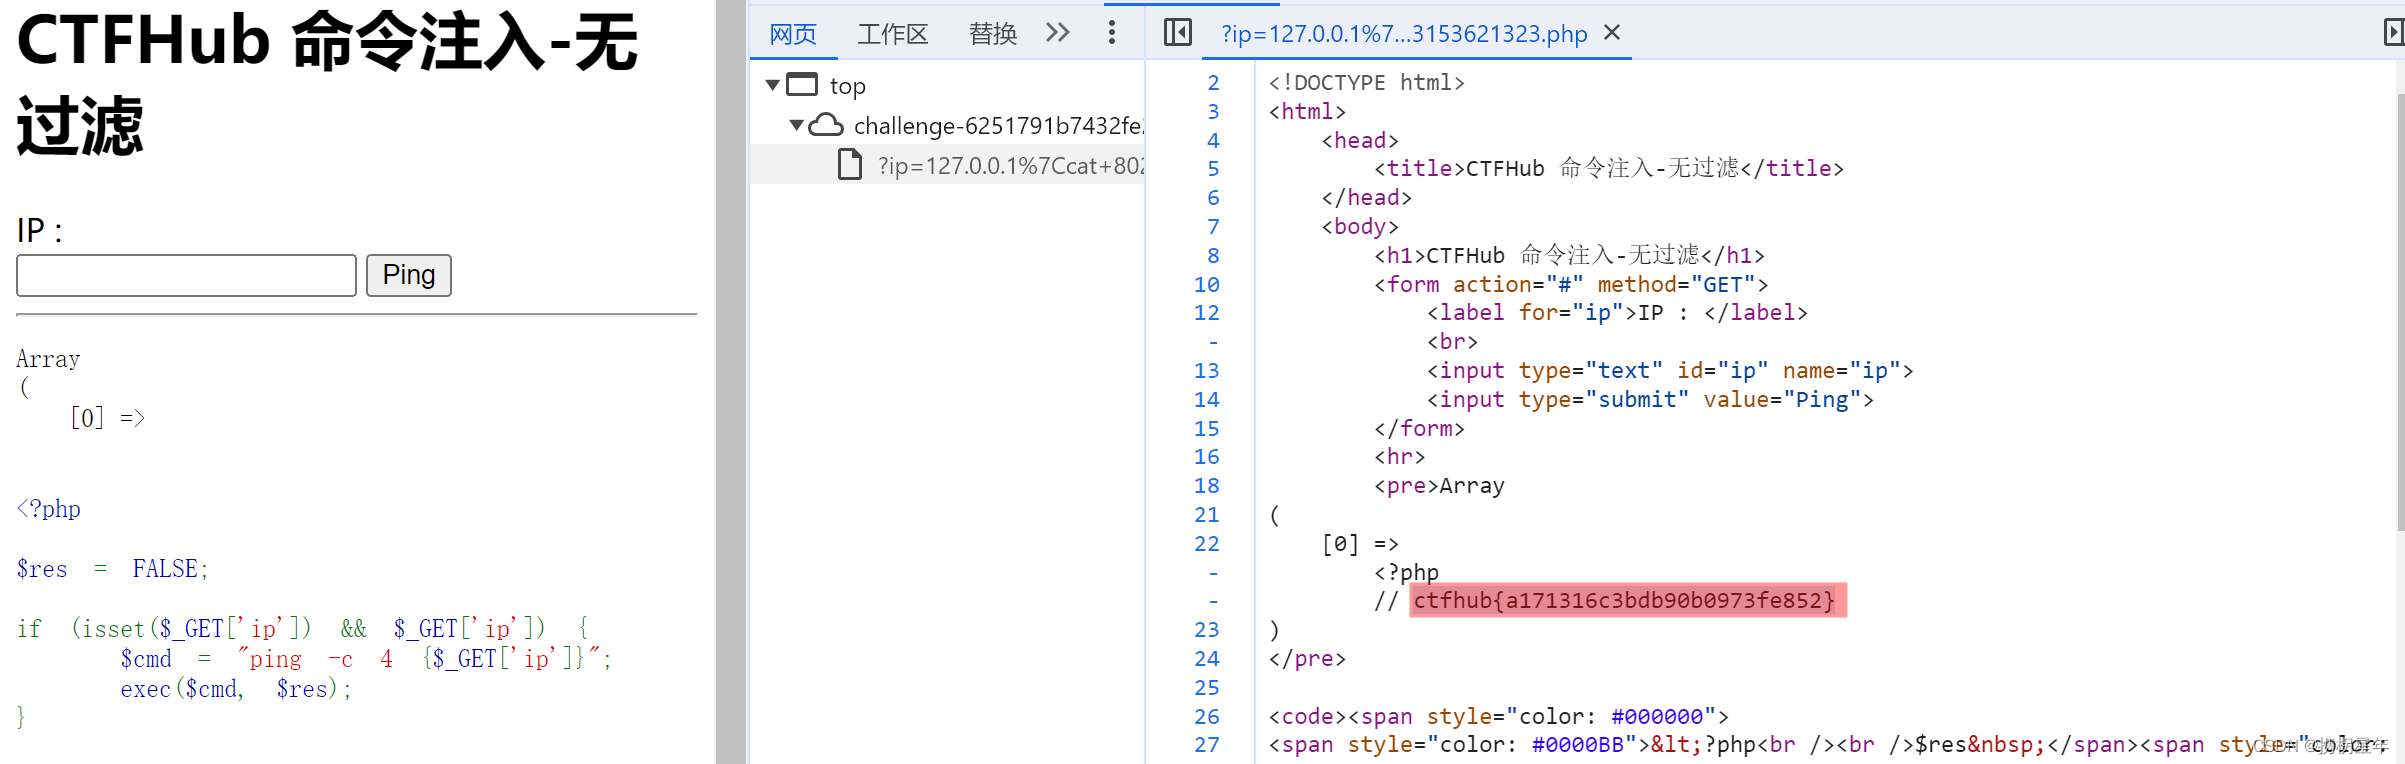Image resolution: width=2405 pixels, height=764 pixels.
Task: Toggle the navigator sidebar panel icon
Action: click(x=1177, y=33)
